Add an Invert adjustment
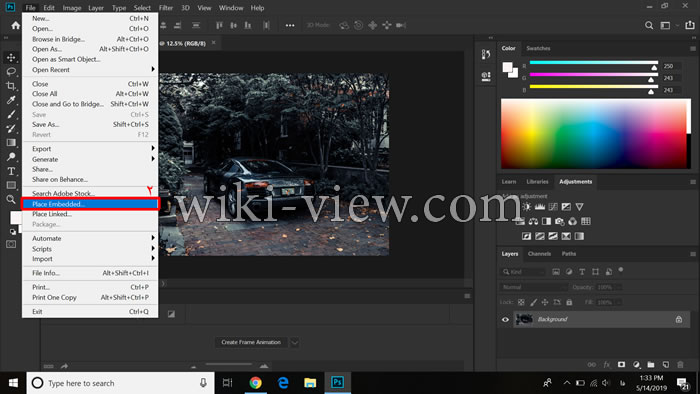Image resolution: width=700 pixels, height=394 pixels. tap(527, 236)
